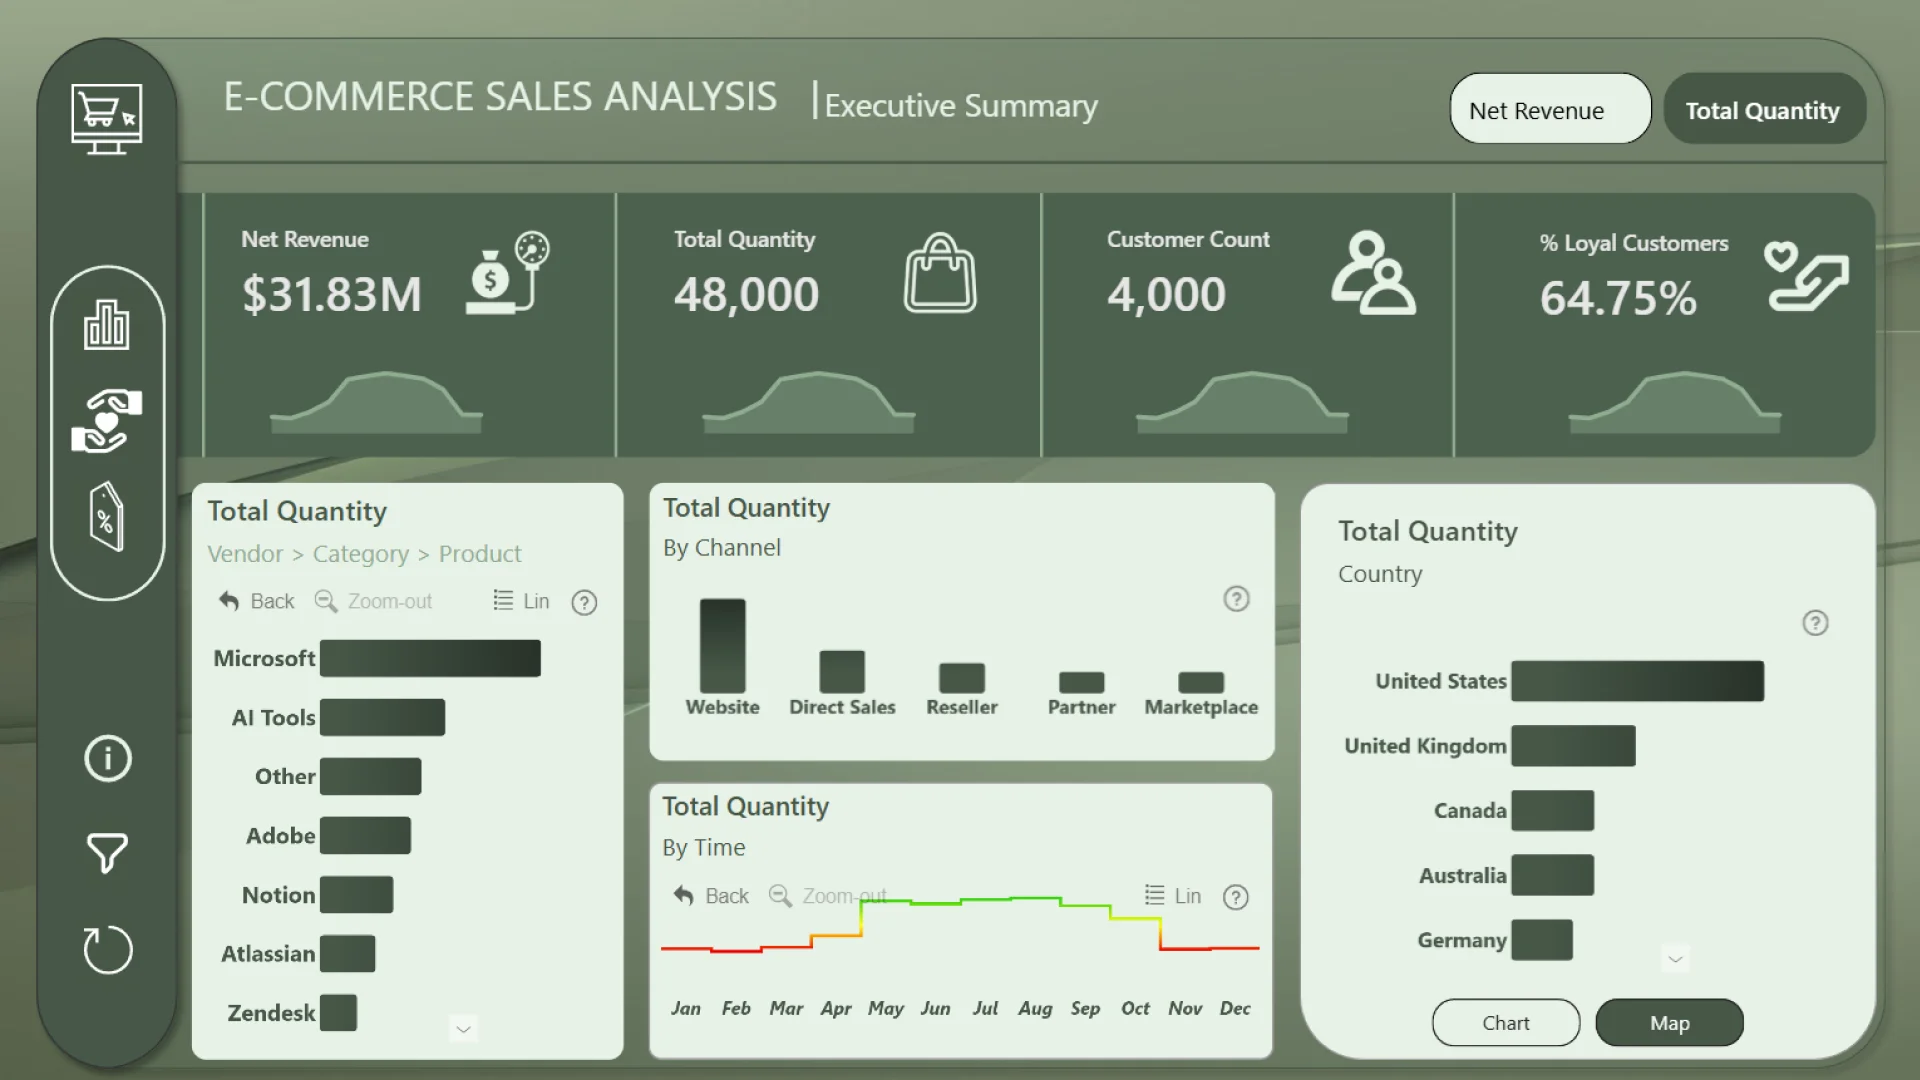The image size is (1920, 1080).
Task: Switch measure to Total Quantity
Action: (1763, 109)
